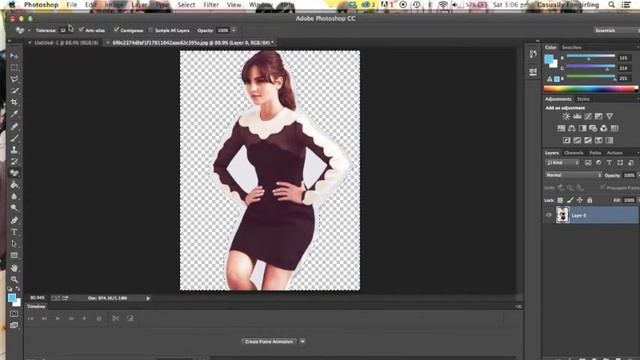Add a Color Balance adjustment
The height and width of the screenshot is (360, 640).
click(x=572, y=128)
